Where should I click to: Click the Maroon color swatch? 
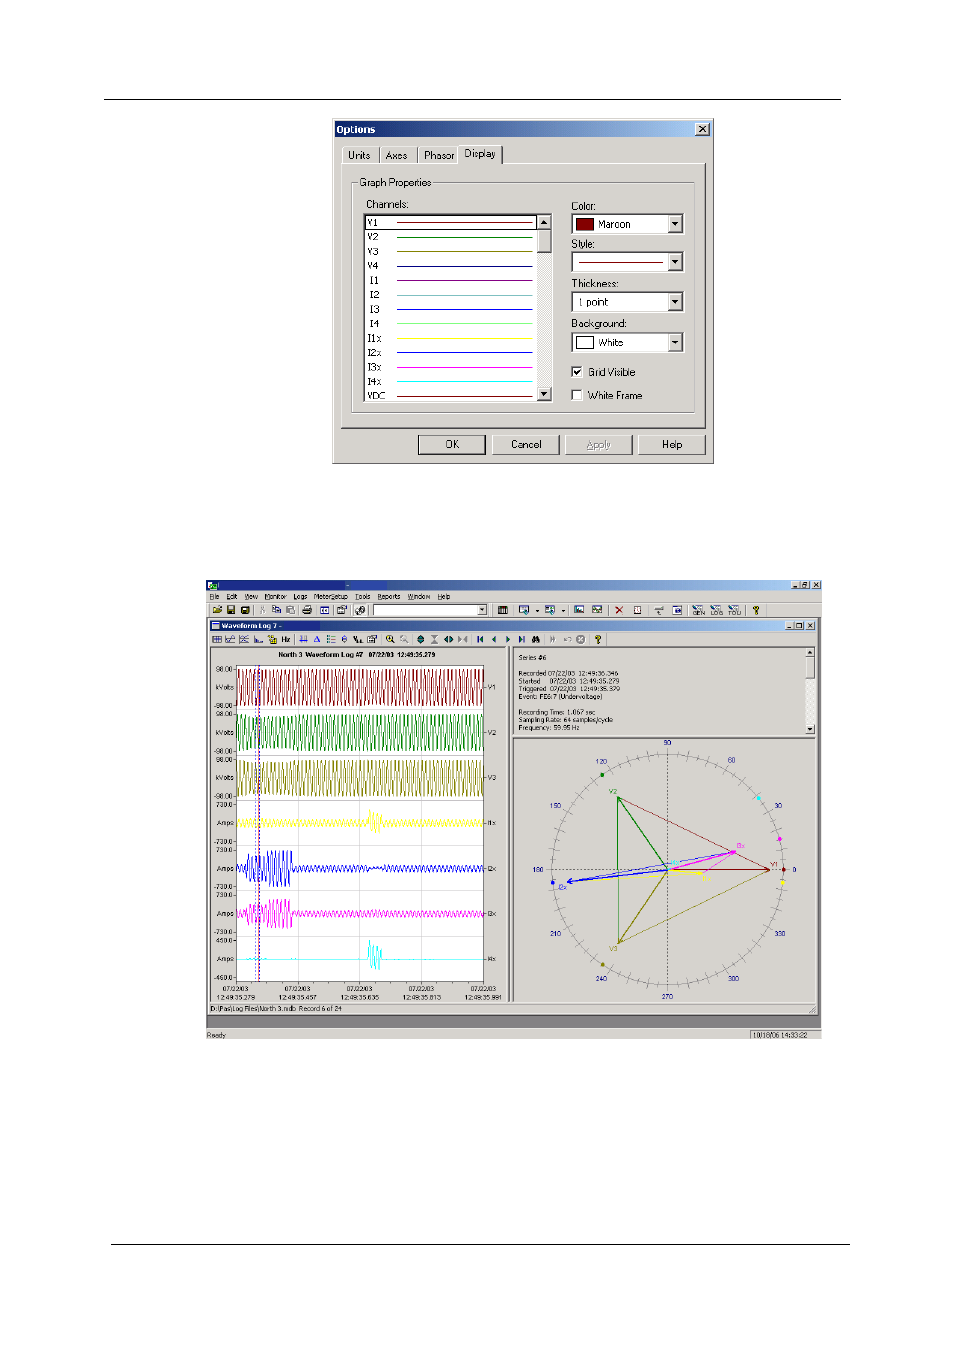[585, 224]
